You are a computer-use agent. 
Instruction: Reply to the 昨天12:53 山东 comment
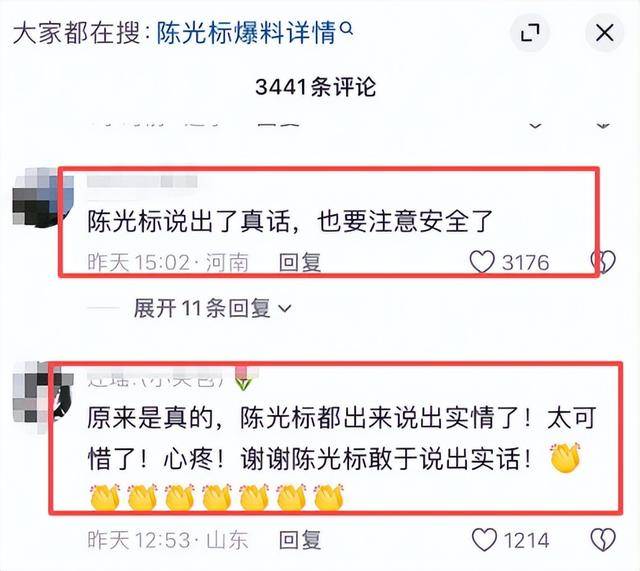(300, 540)
